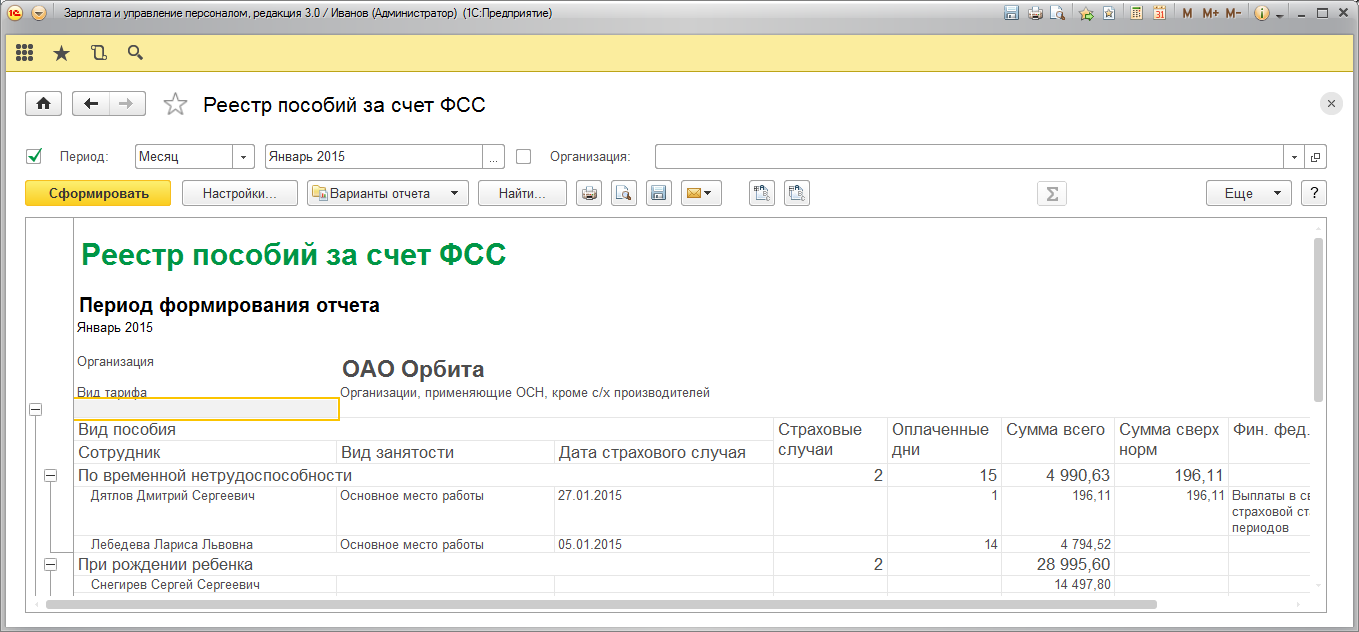Viewport: 1359px width, 632px height.
Task: Click the Январь 2015 period field
Action: click(x=373, y=157)
